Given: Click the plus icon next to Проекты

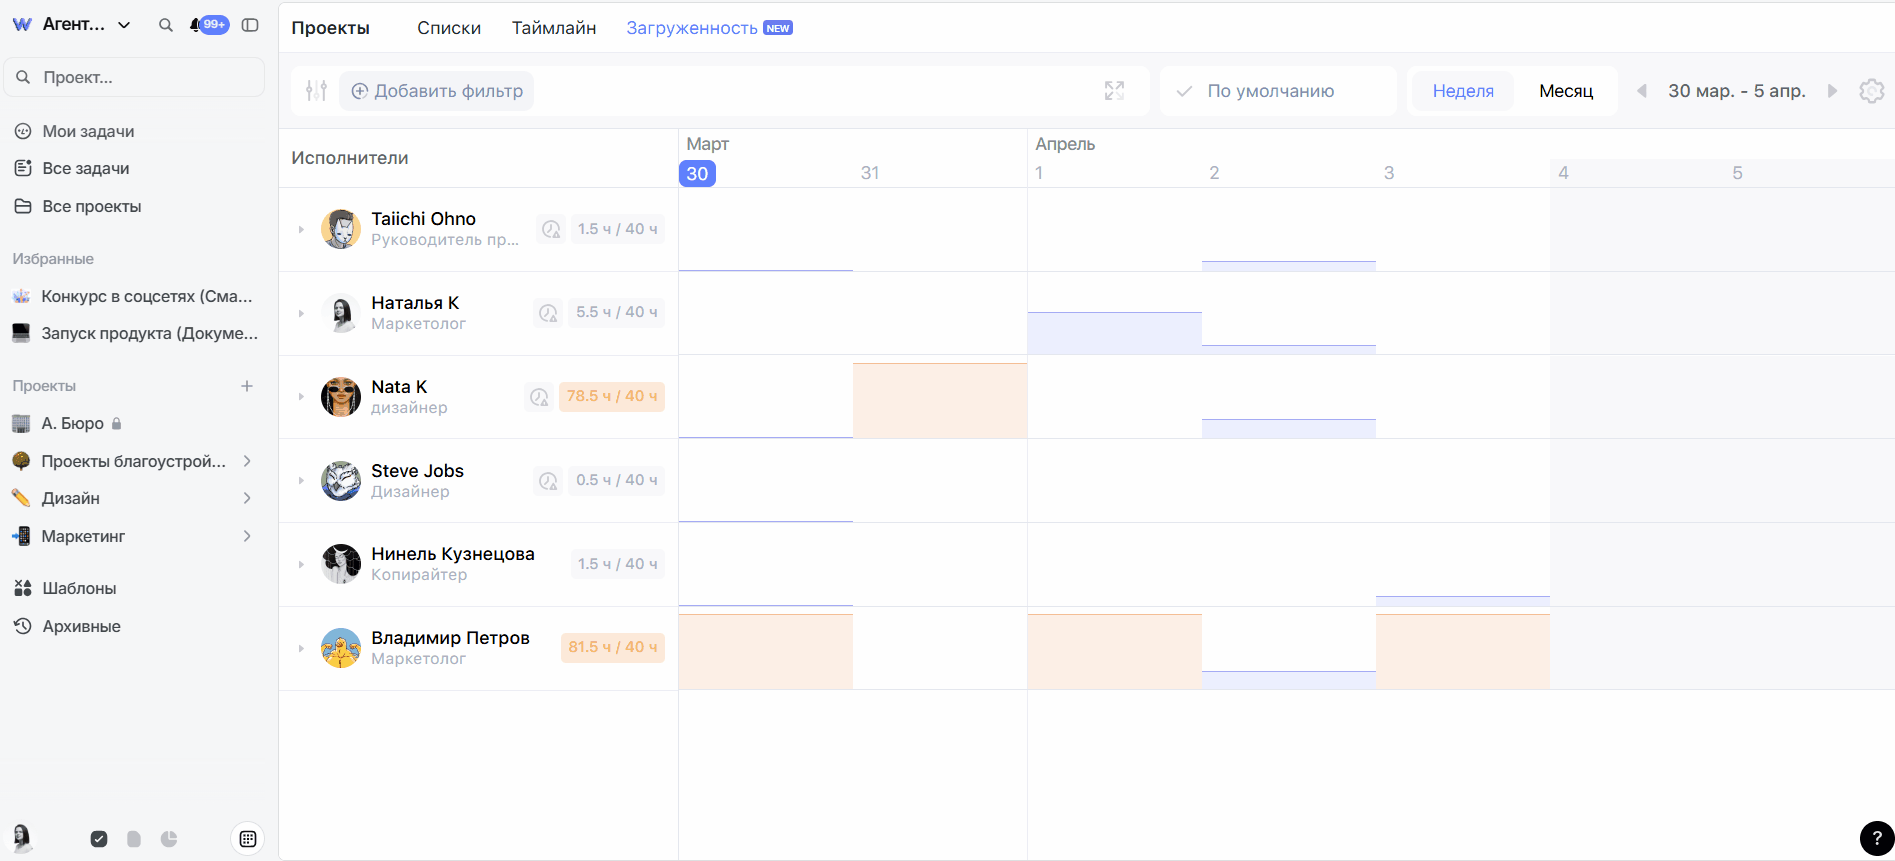Looking at the screenshot, I should point(247,386).
